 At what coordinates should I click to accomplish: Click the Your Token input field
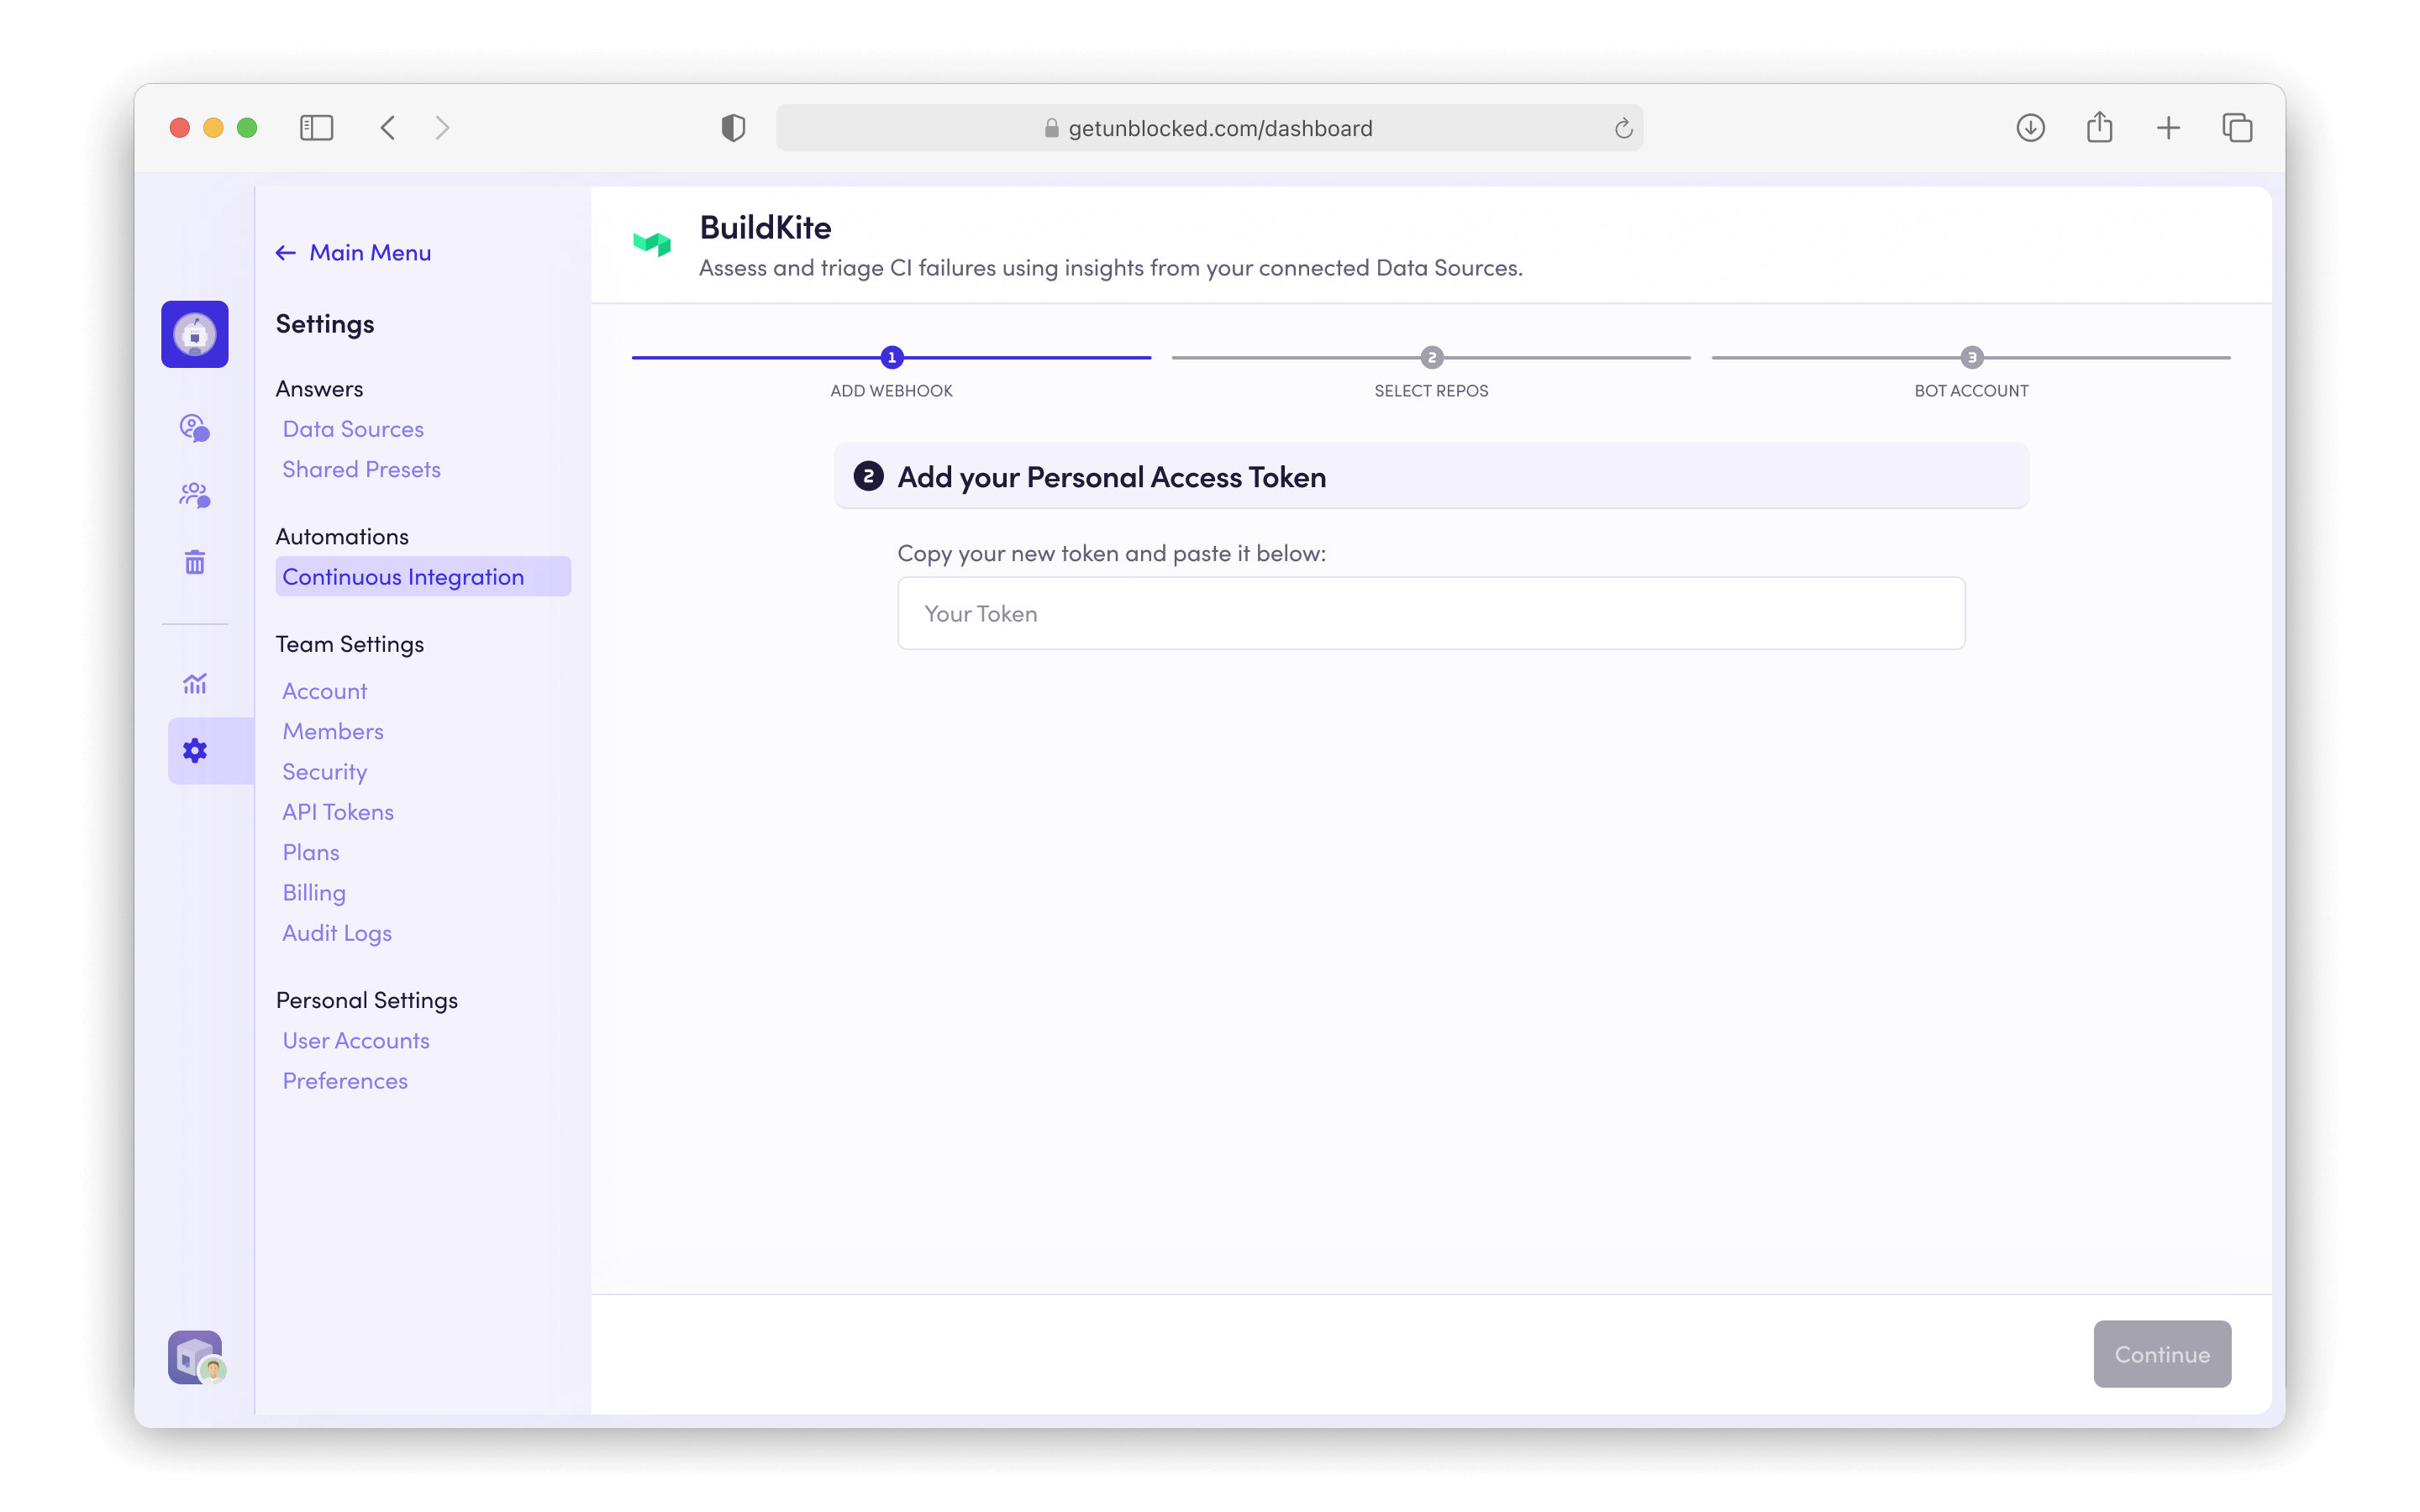[x=1430, y=613]
